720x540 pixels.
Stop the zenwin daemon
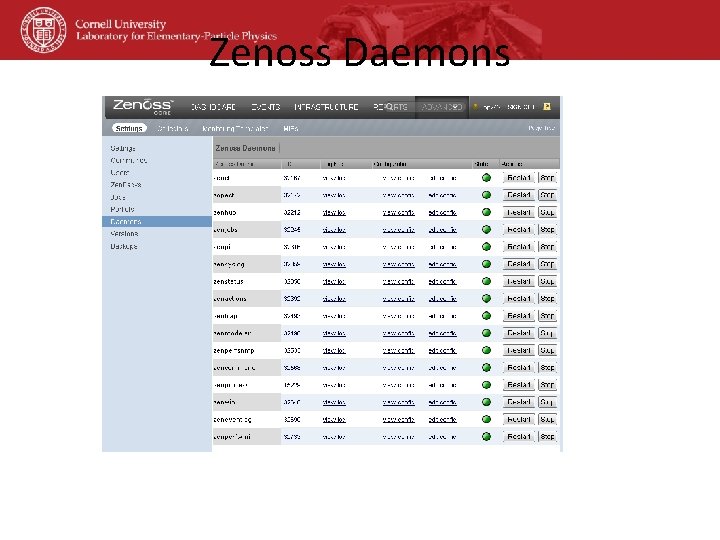[547, 402]
